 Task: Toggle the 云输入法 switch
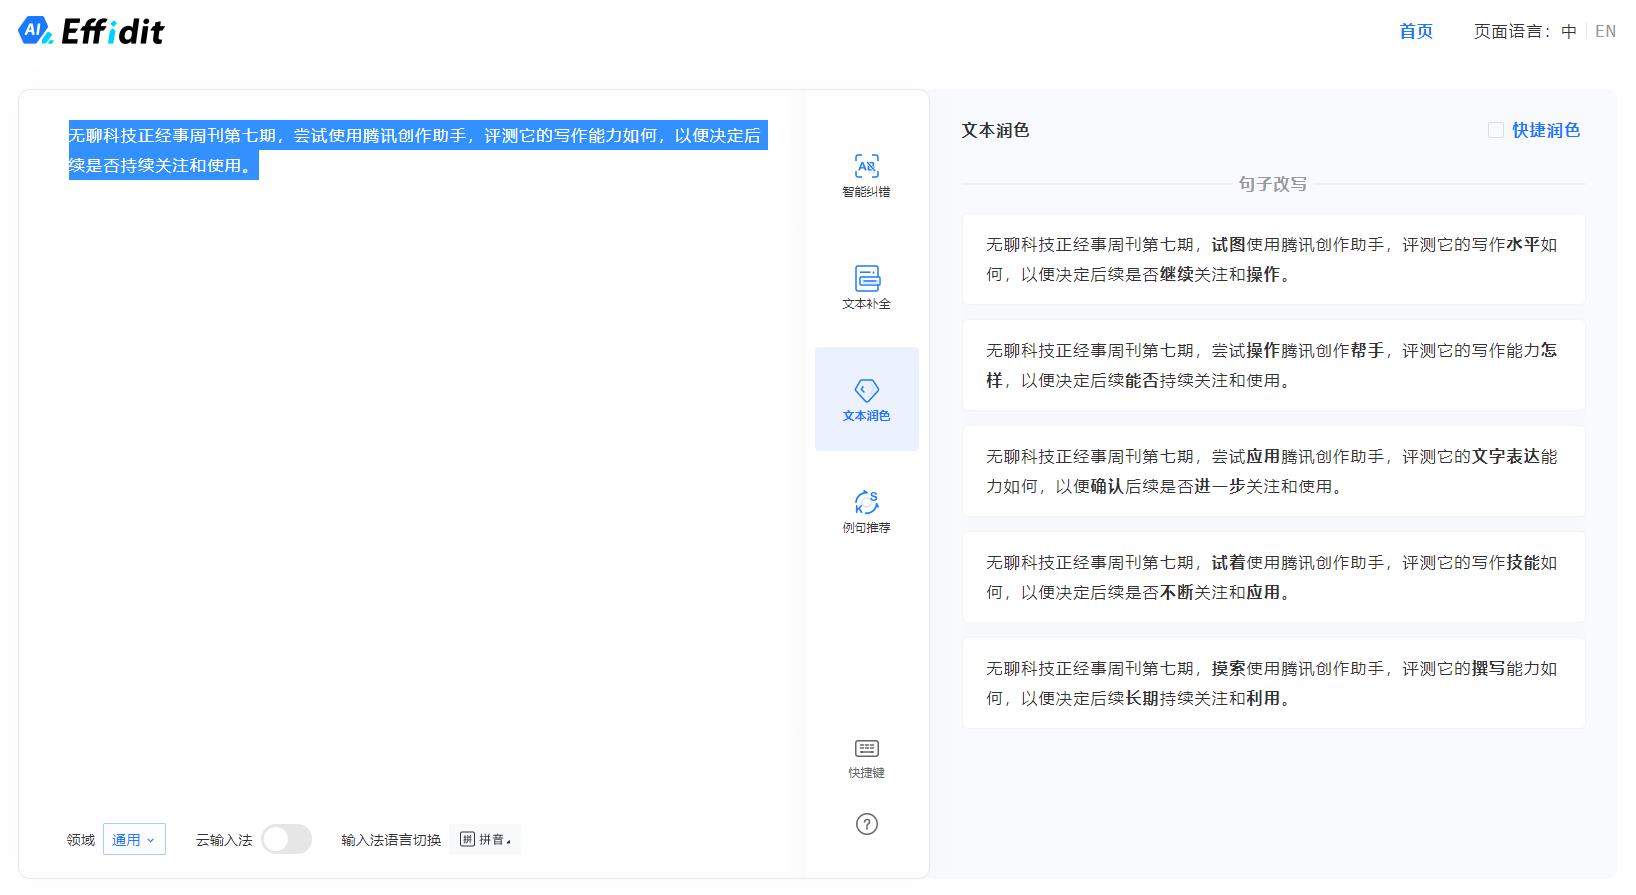(x=287, y=839)
